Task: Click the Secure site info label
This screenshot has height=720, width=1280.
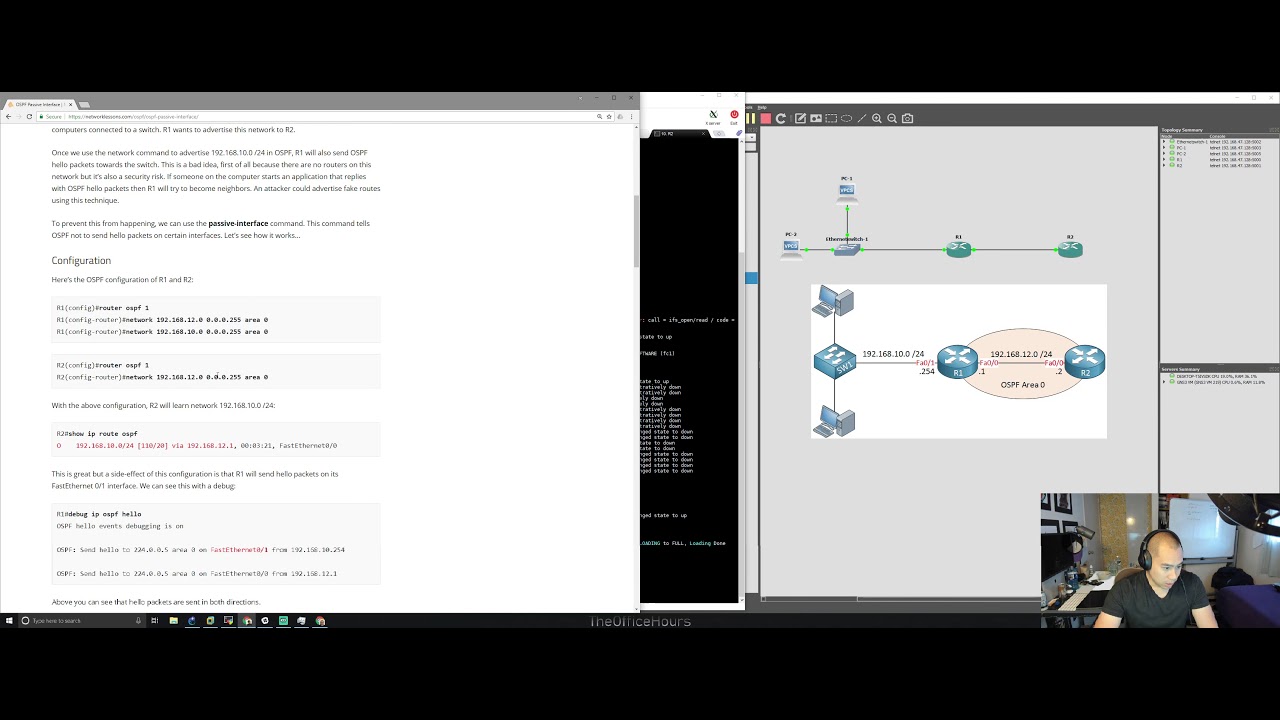Action: point(52,117)
